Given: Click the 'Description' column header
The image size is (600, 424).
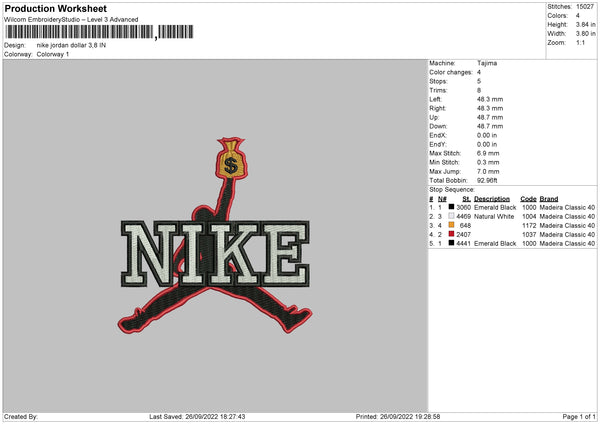Looking at the screenshot, I should click(x=492, y=199).
